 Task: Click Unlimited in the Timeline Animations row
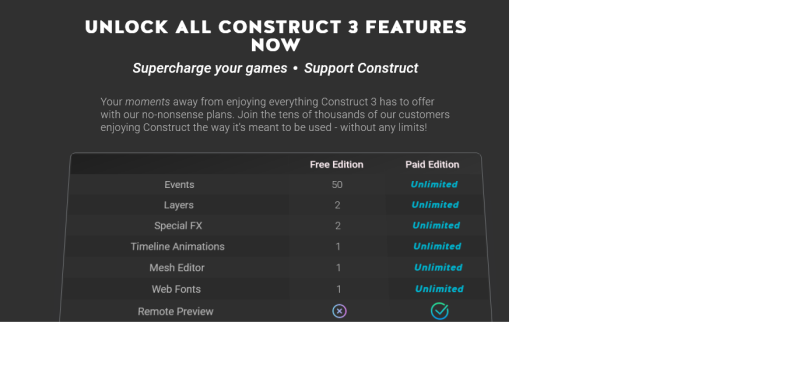tap(437, 246)
